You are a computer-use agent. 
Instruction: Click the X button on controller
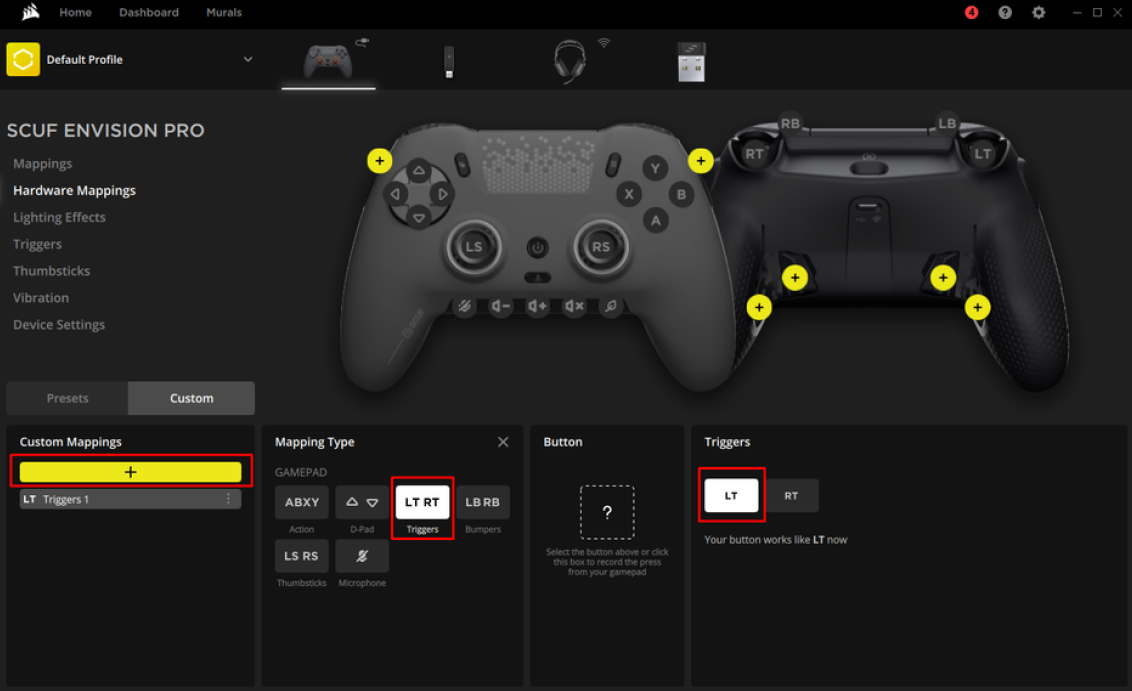tap(629, 194)
